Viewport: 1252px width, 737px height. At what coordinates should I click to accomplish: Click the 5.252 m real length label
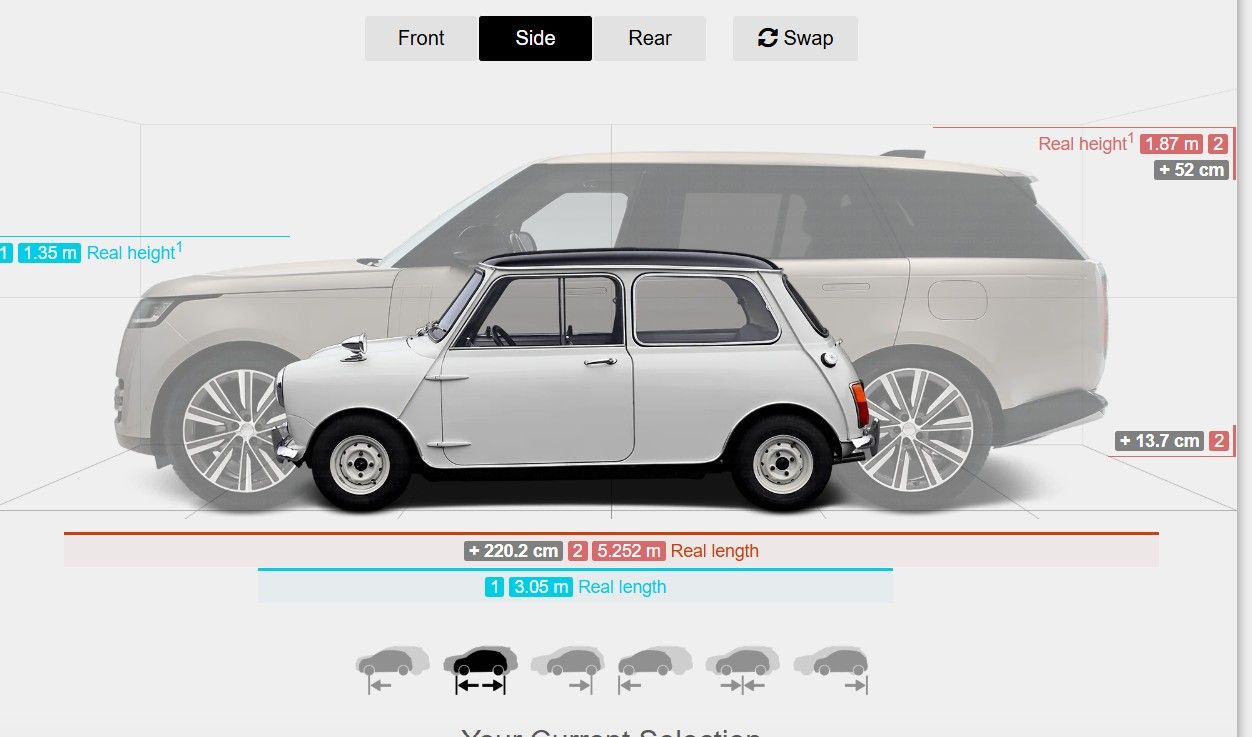point(628,551)
